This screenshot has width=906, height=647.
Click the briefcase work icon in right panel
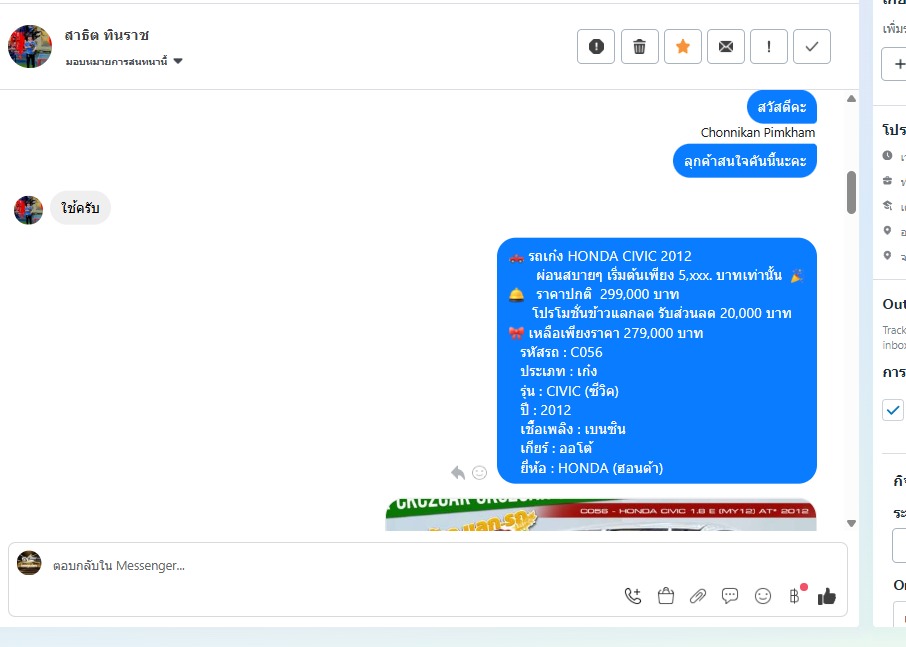pos(888,181)
